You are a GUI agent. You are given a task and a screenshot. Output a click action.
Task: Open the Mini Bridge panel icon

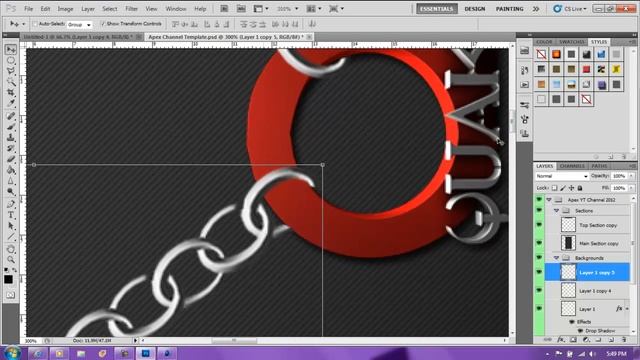524,51
